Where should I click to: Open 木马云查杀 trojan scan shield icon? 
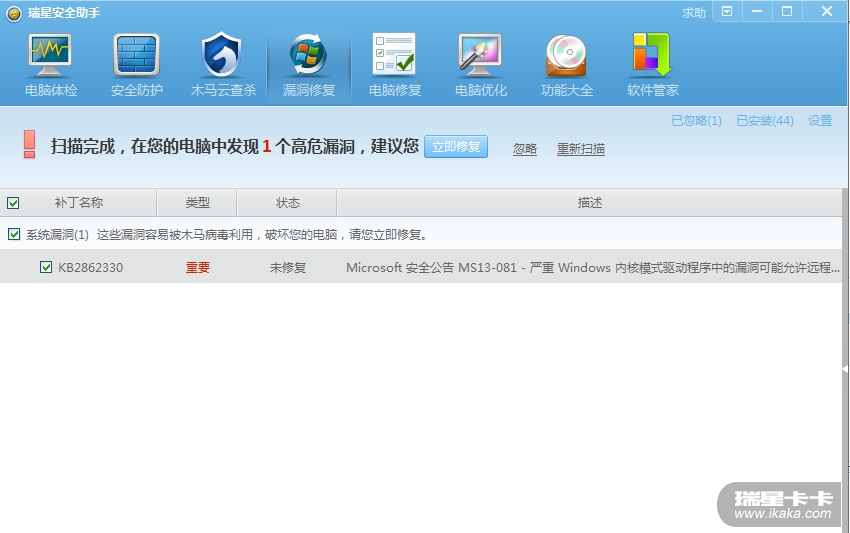point(223,65)
